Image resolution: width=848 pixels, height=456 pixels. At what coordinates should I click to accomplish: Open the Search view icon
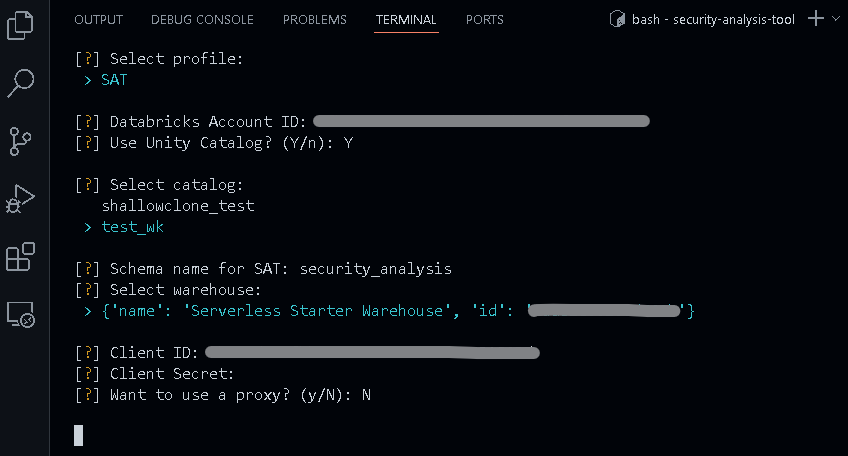pos(21,83)
